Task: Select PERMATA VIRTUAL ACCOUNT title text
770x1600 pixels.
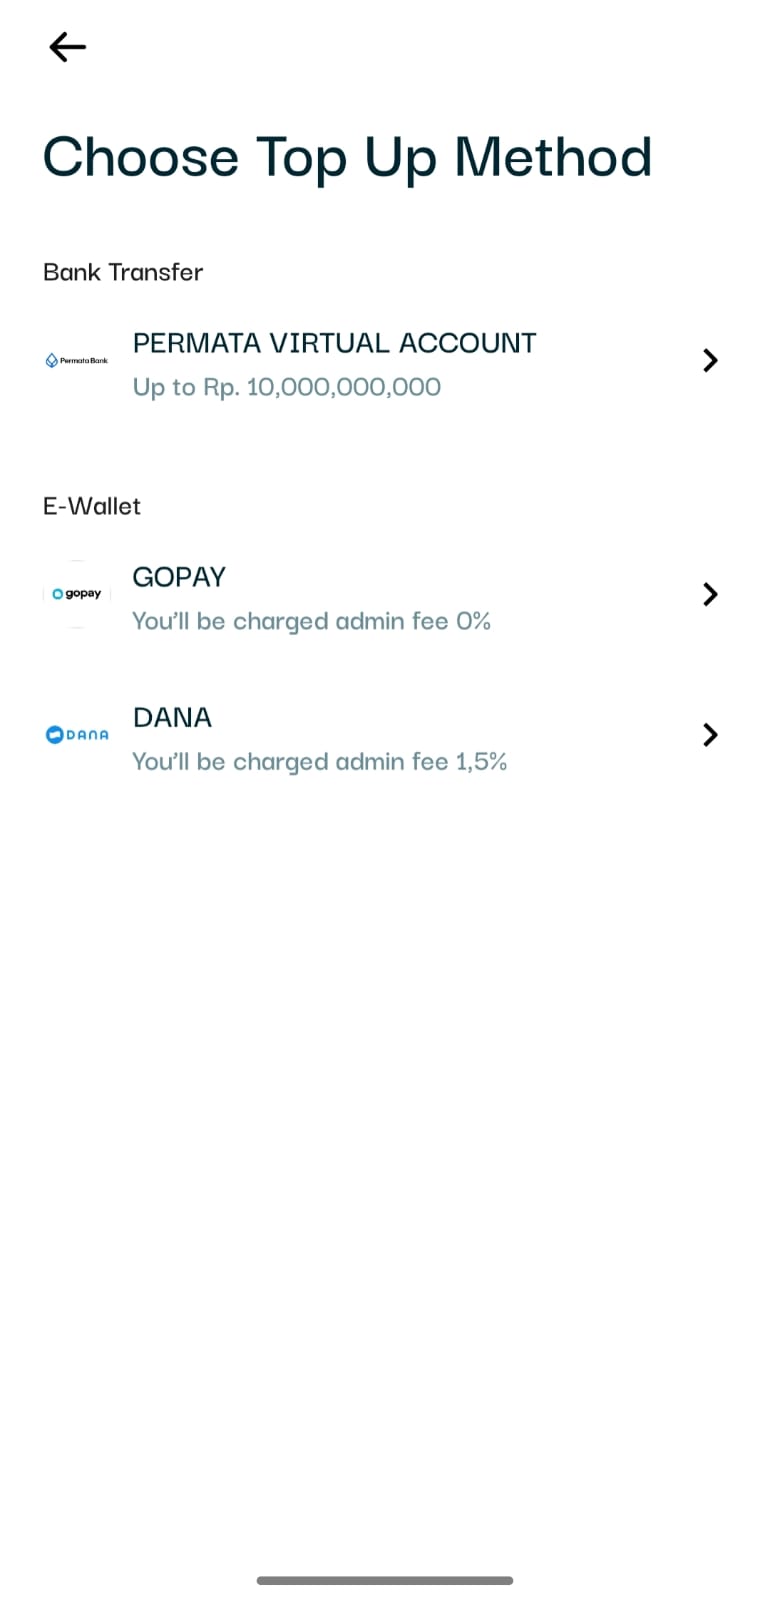Action: tap(334, 343)
